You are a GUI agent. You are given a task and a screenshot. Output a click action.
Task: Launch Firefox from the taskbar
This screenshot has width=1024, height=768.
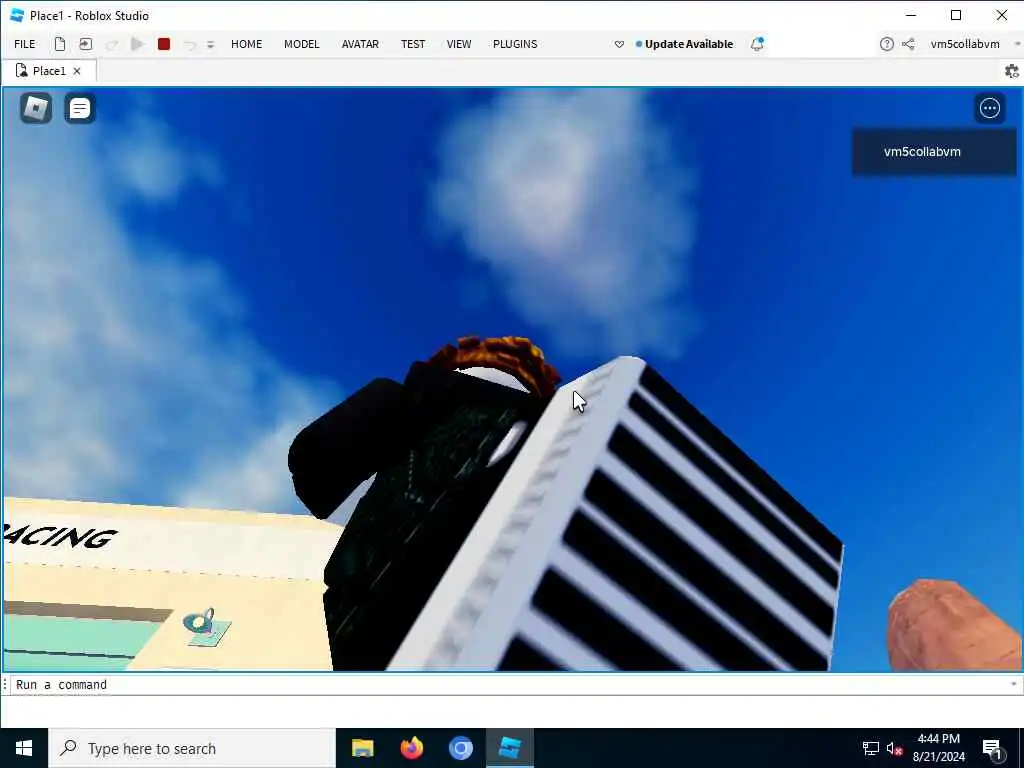(x=411, y=748)
